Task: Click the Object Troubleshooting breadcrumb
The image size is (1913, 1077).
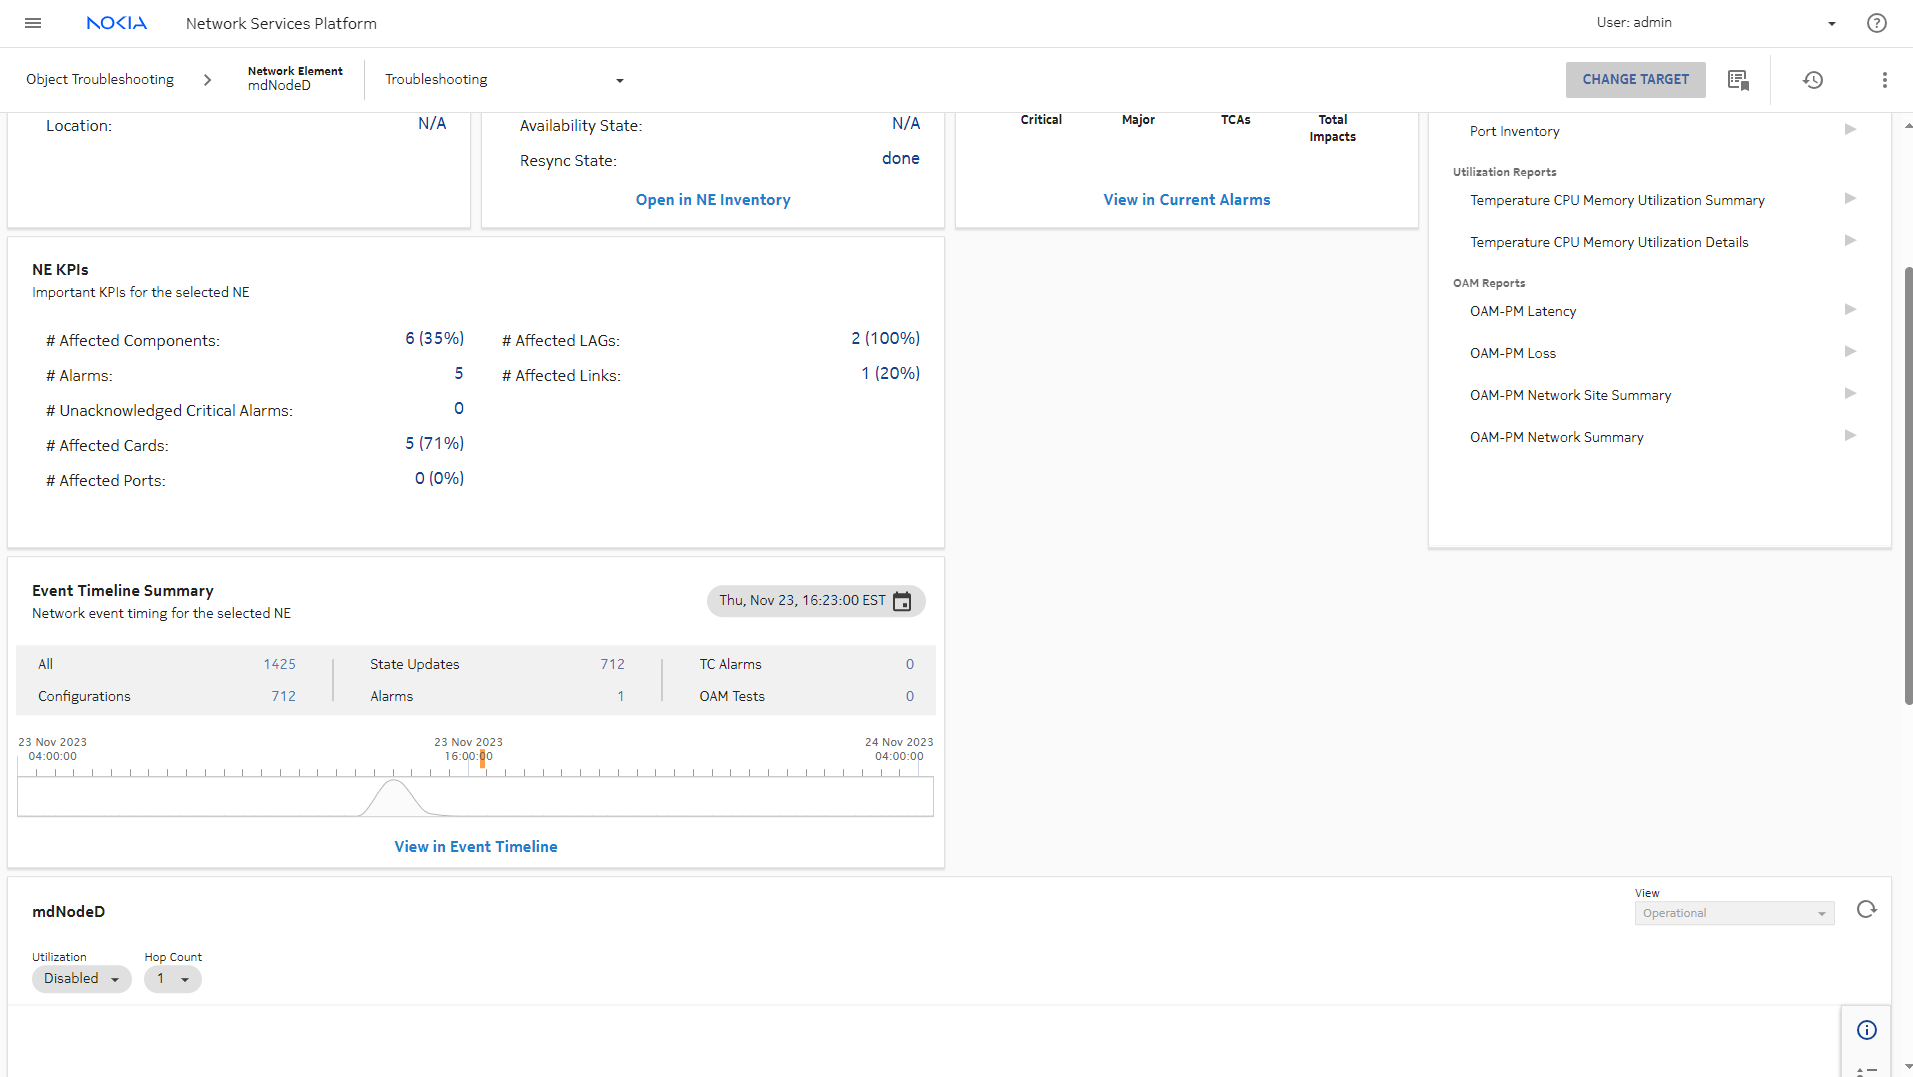Action: pos(100,80)
